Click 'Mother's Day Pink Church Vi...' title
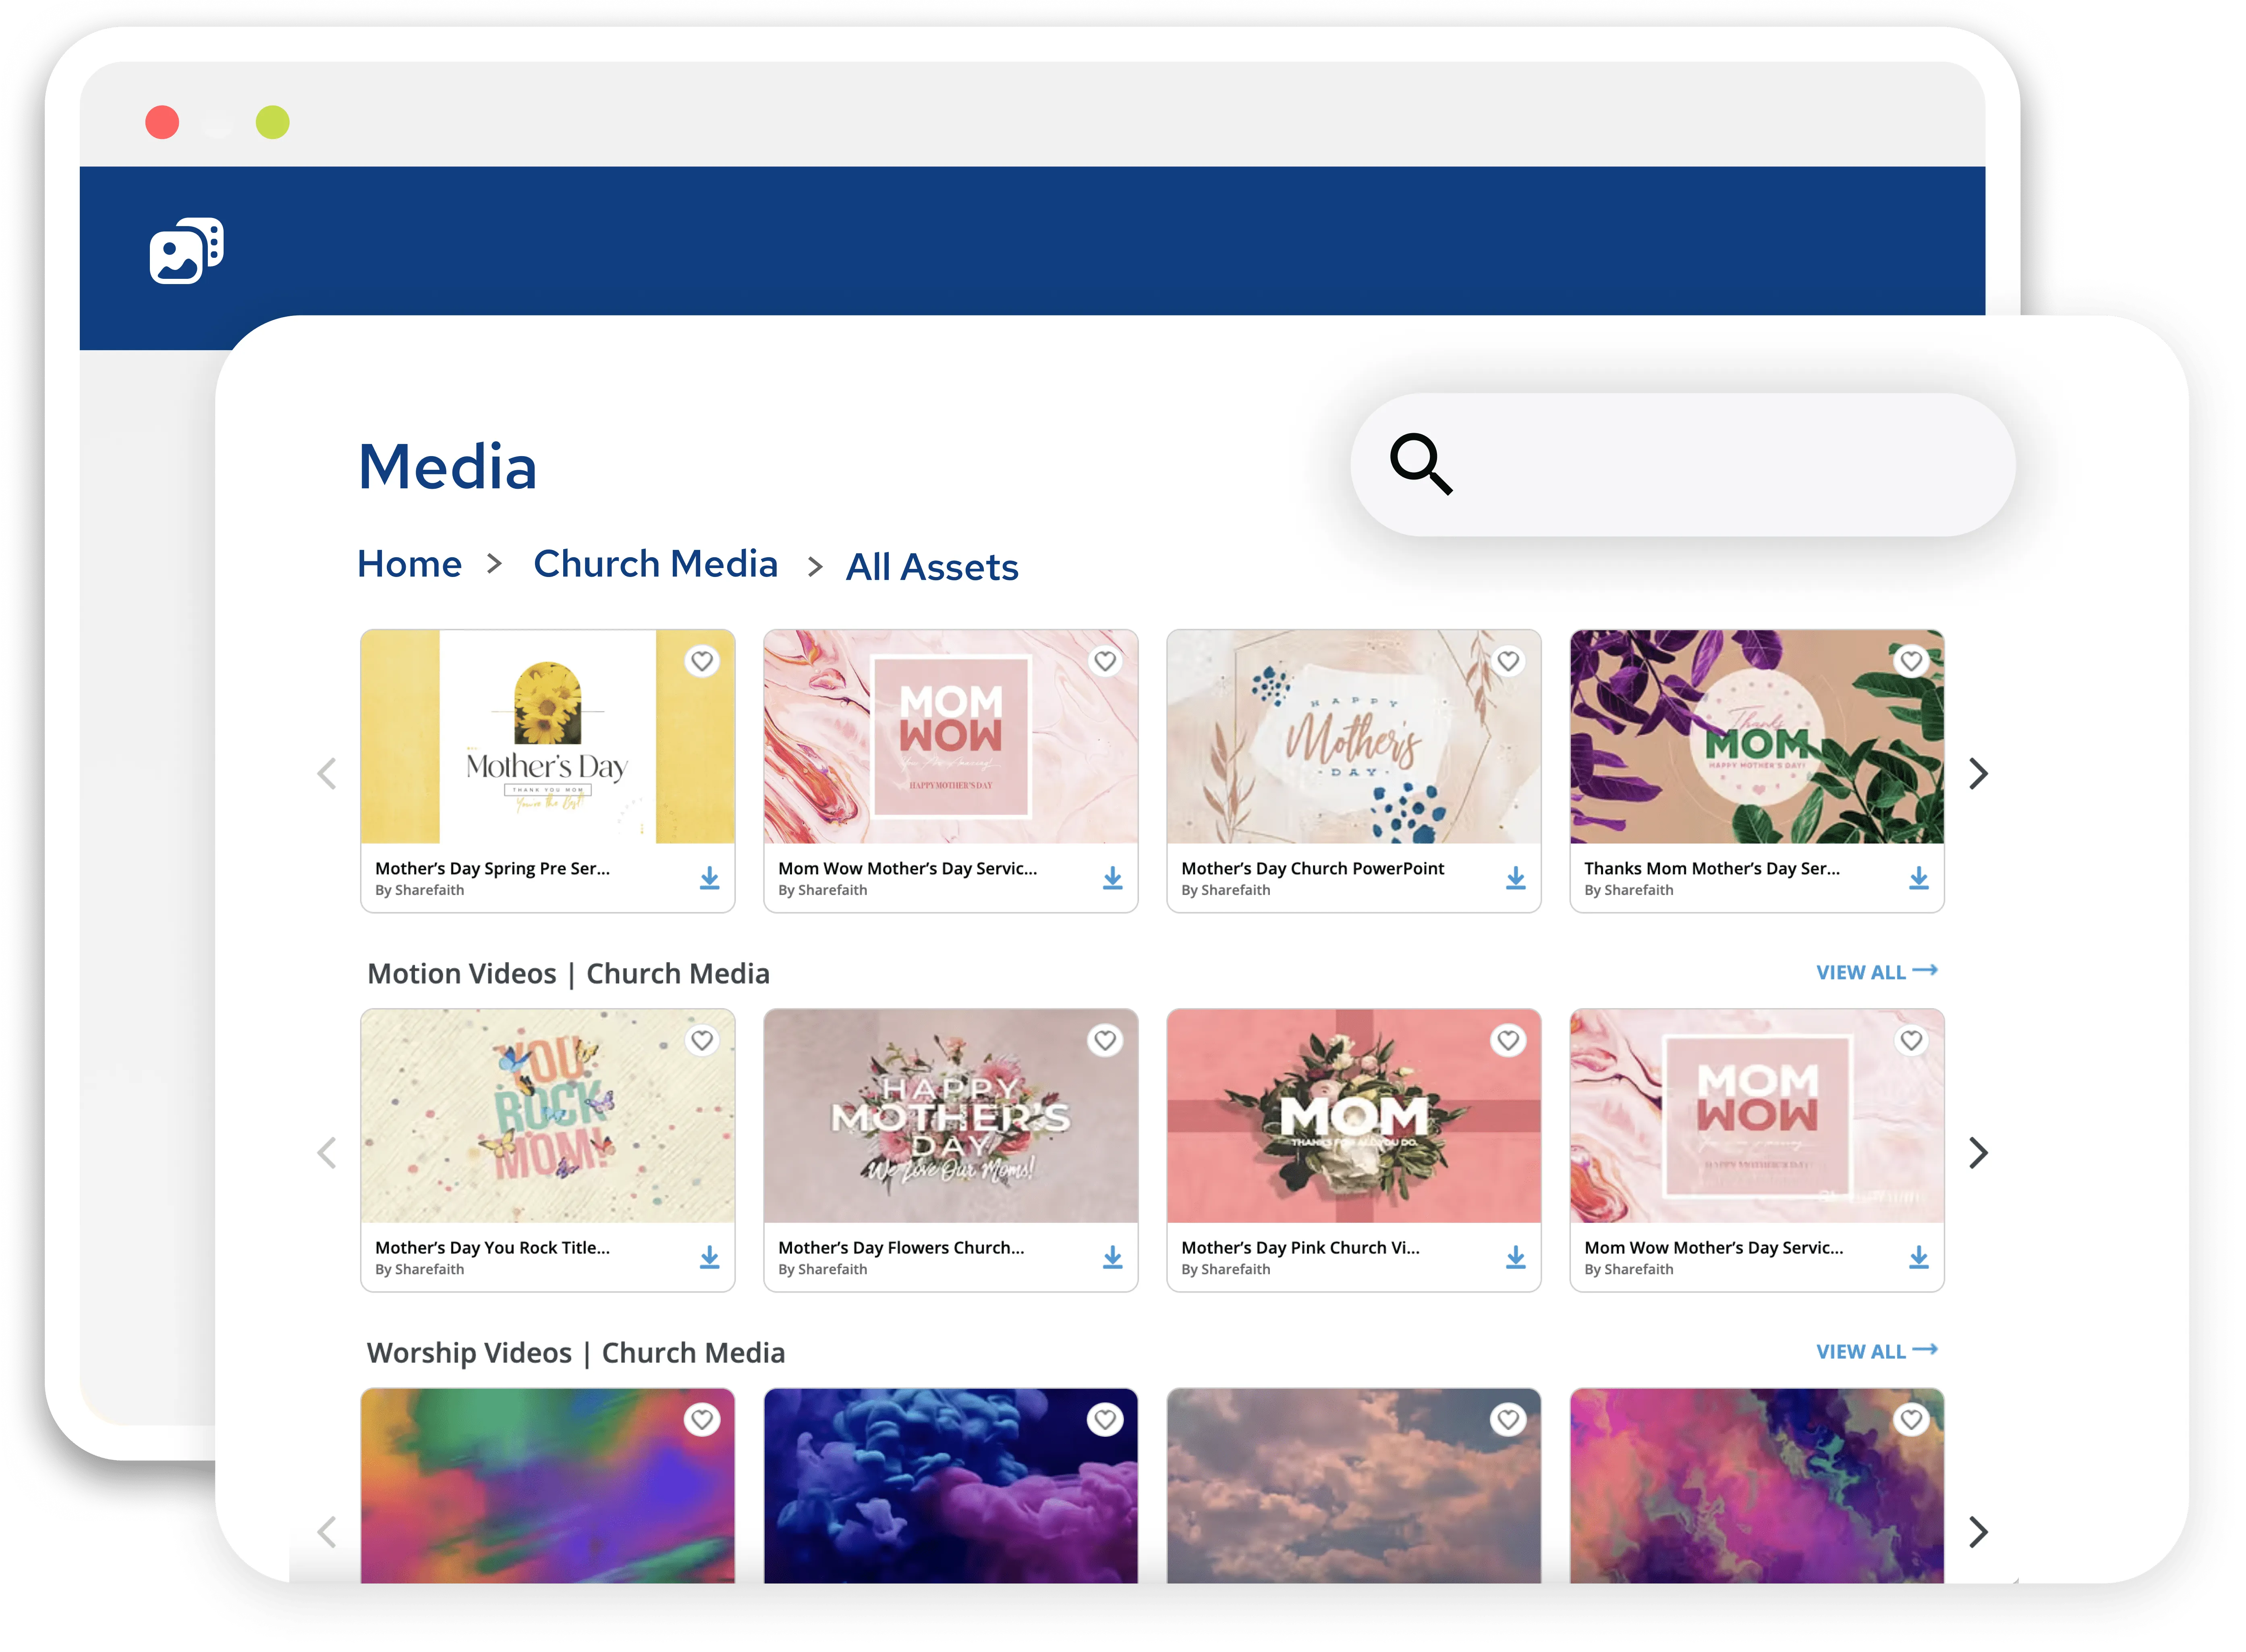 click(1300, 1247)
